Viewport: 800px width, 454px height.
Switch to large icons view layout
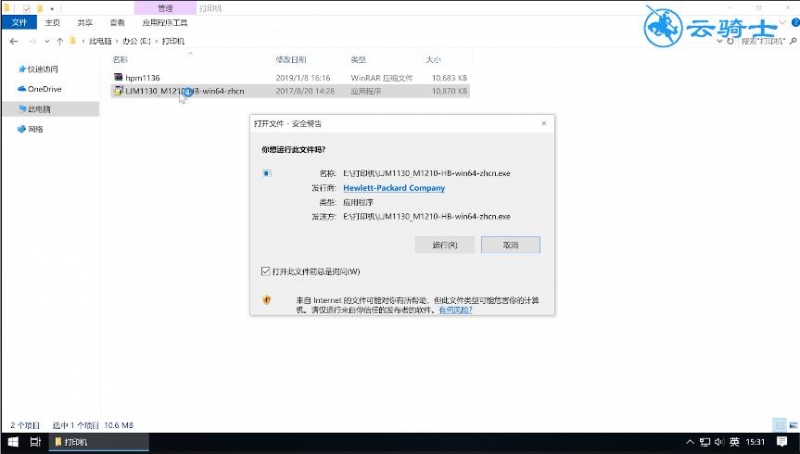point(793,425)
